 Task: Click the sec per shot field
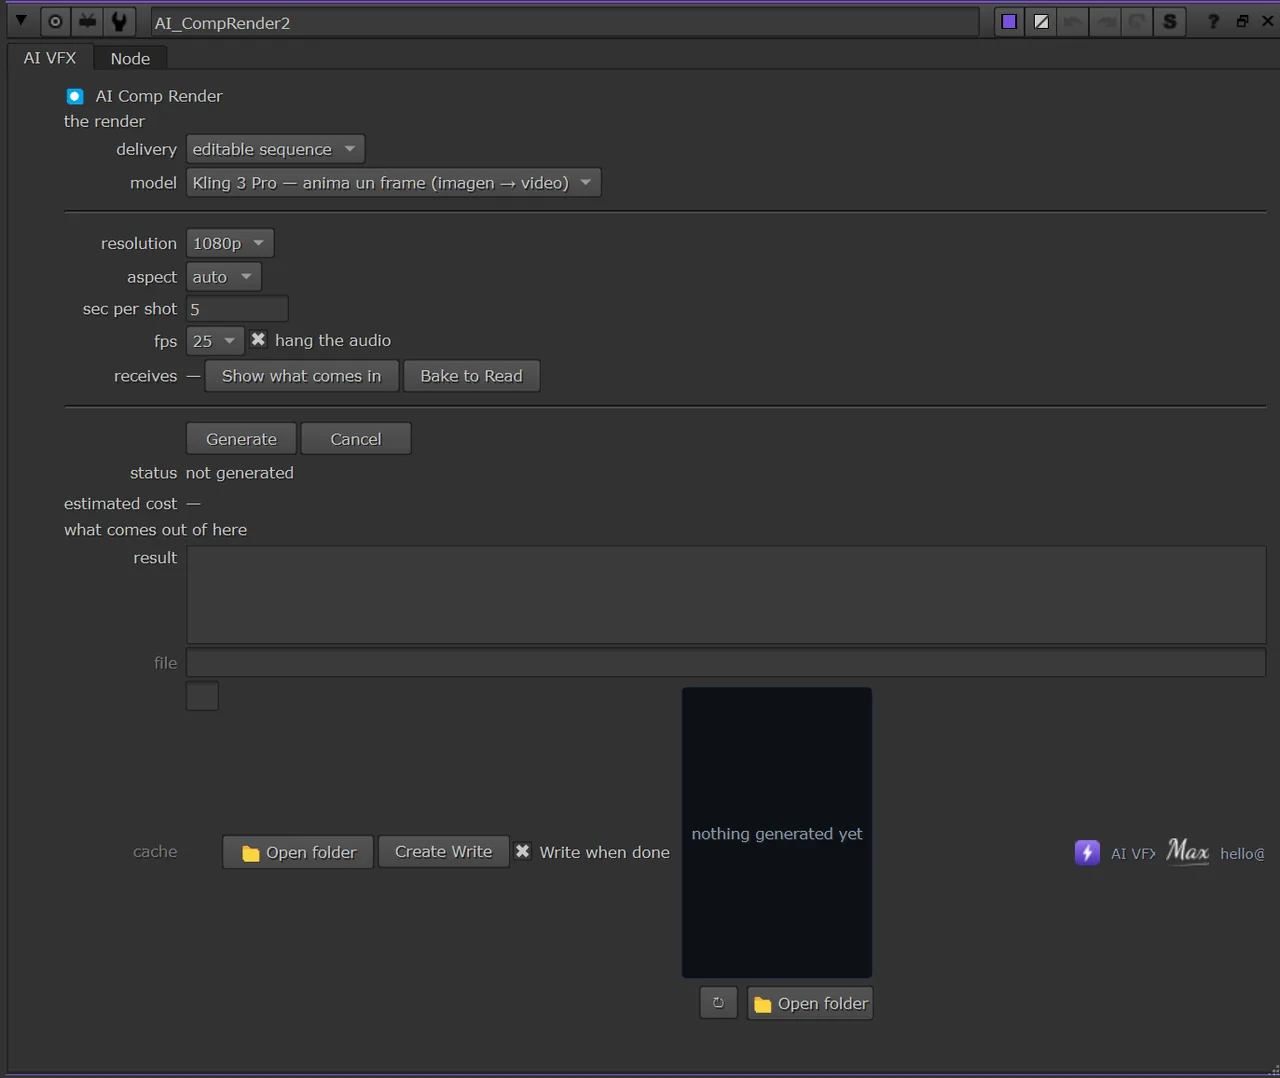(x=237, y=309)
